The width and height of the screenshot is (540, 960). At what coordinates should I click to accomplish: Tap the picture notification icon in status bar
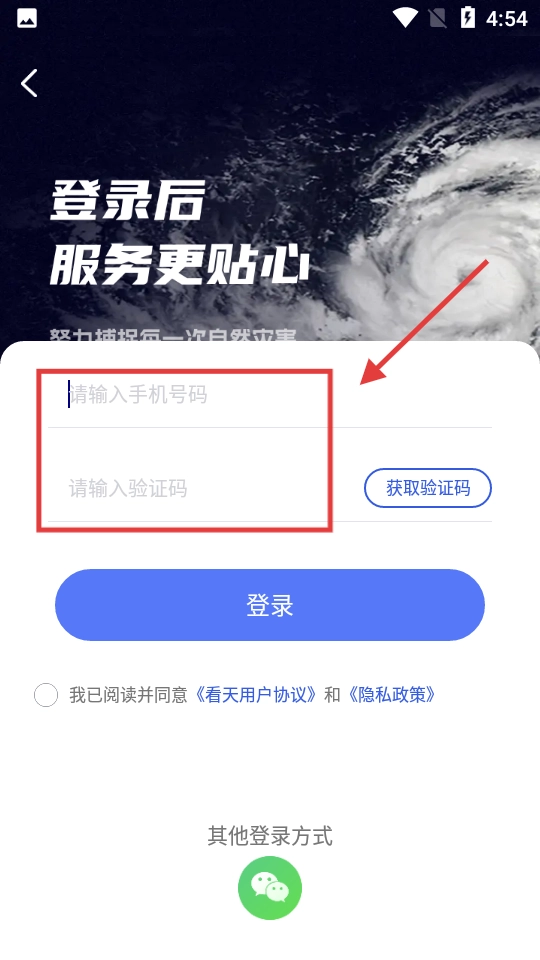tap(27, 18)
